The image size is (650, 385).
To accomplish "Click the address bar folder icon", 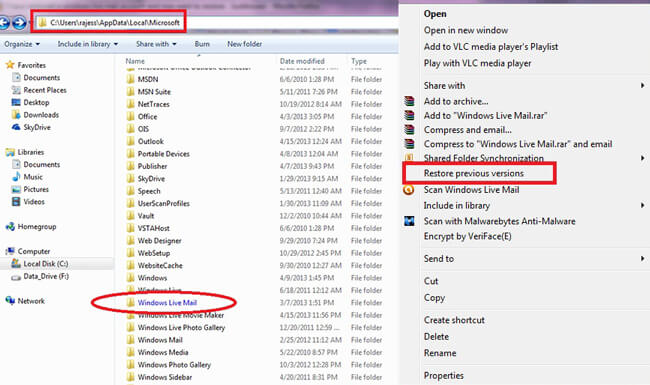I will coord(42,23).
